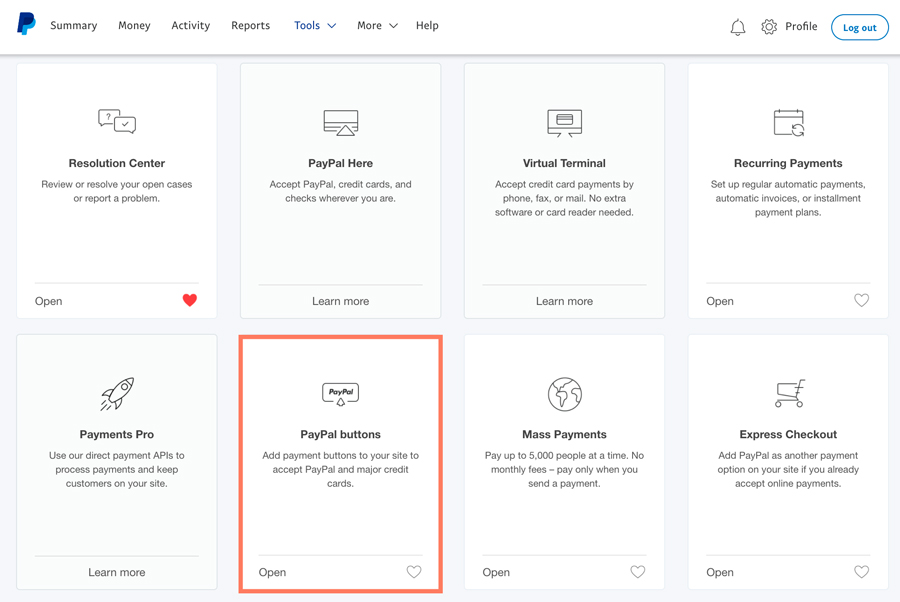Click the Resolution Center card title
The height and width of the screenshot is (602, 900).
click(117, 163)
